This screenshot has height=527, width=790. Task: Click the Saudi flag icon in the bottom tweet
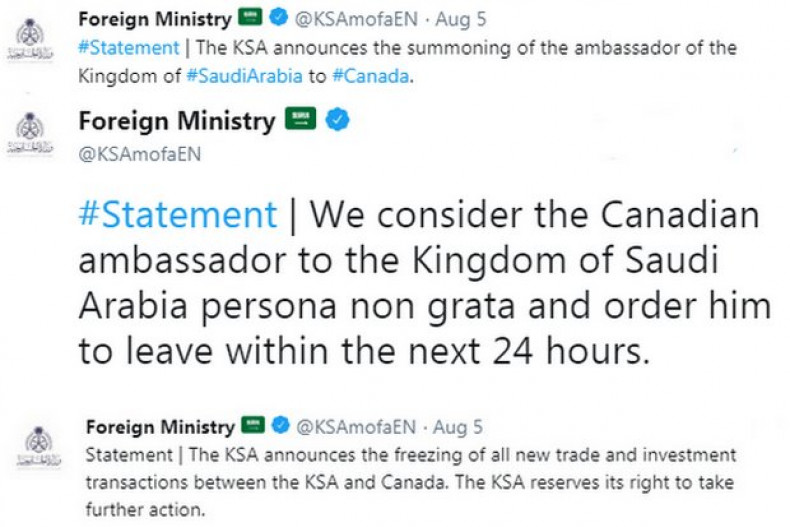pyautogui.click(x=254, y=426)
